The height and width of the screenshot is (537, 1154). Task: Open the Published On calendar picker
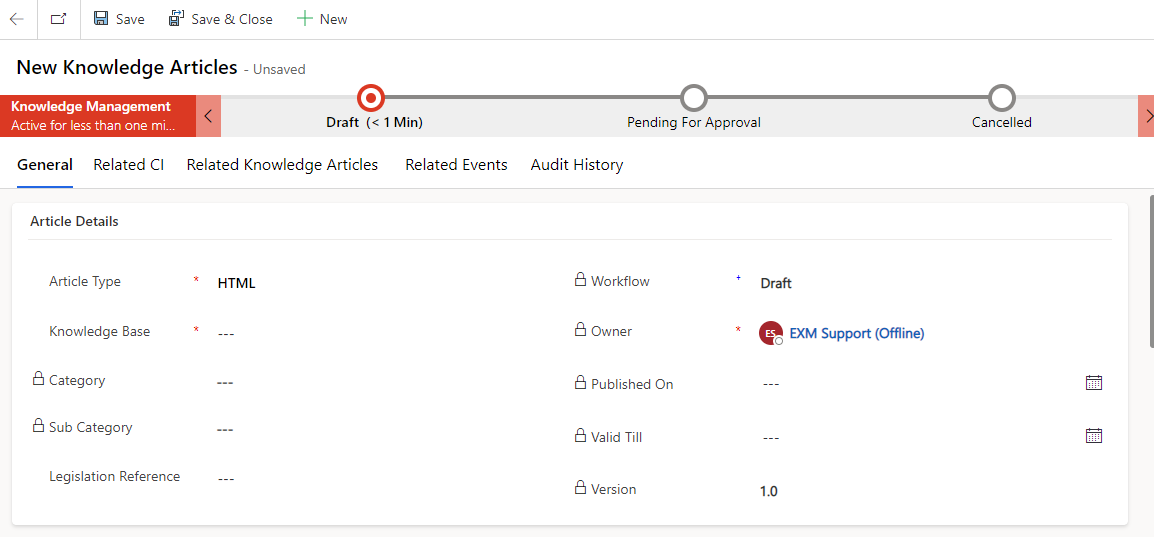pos(1094,383)
